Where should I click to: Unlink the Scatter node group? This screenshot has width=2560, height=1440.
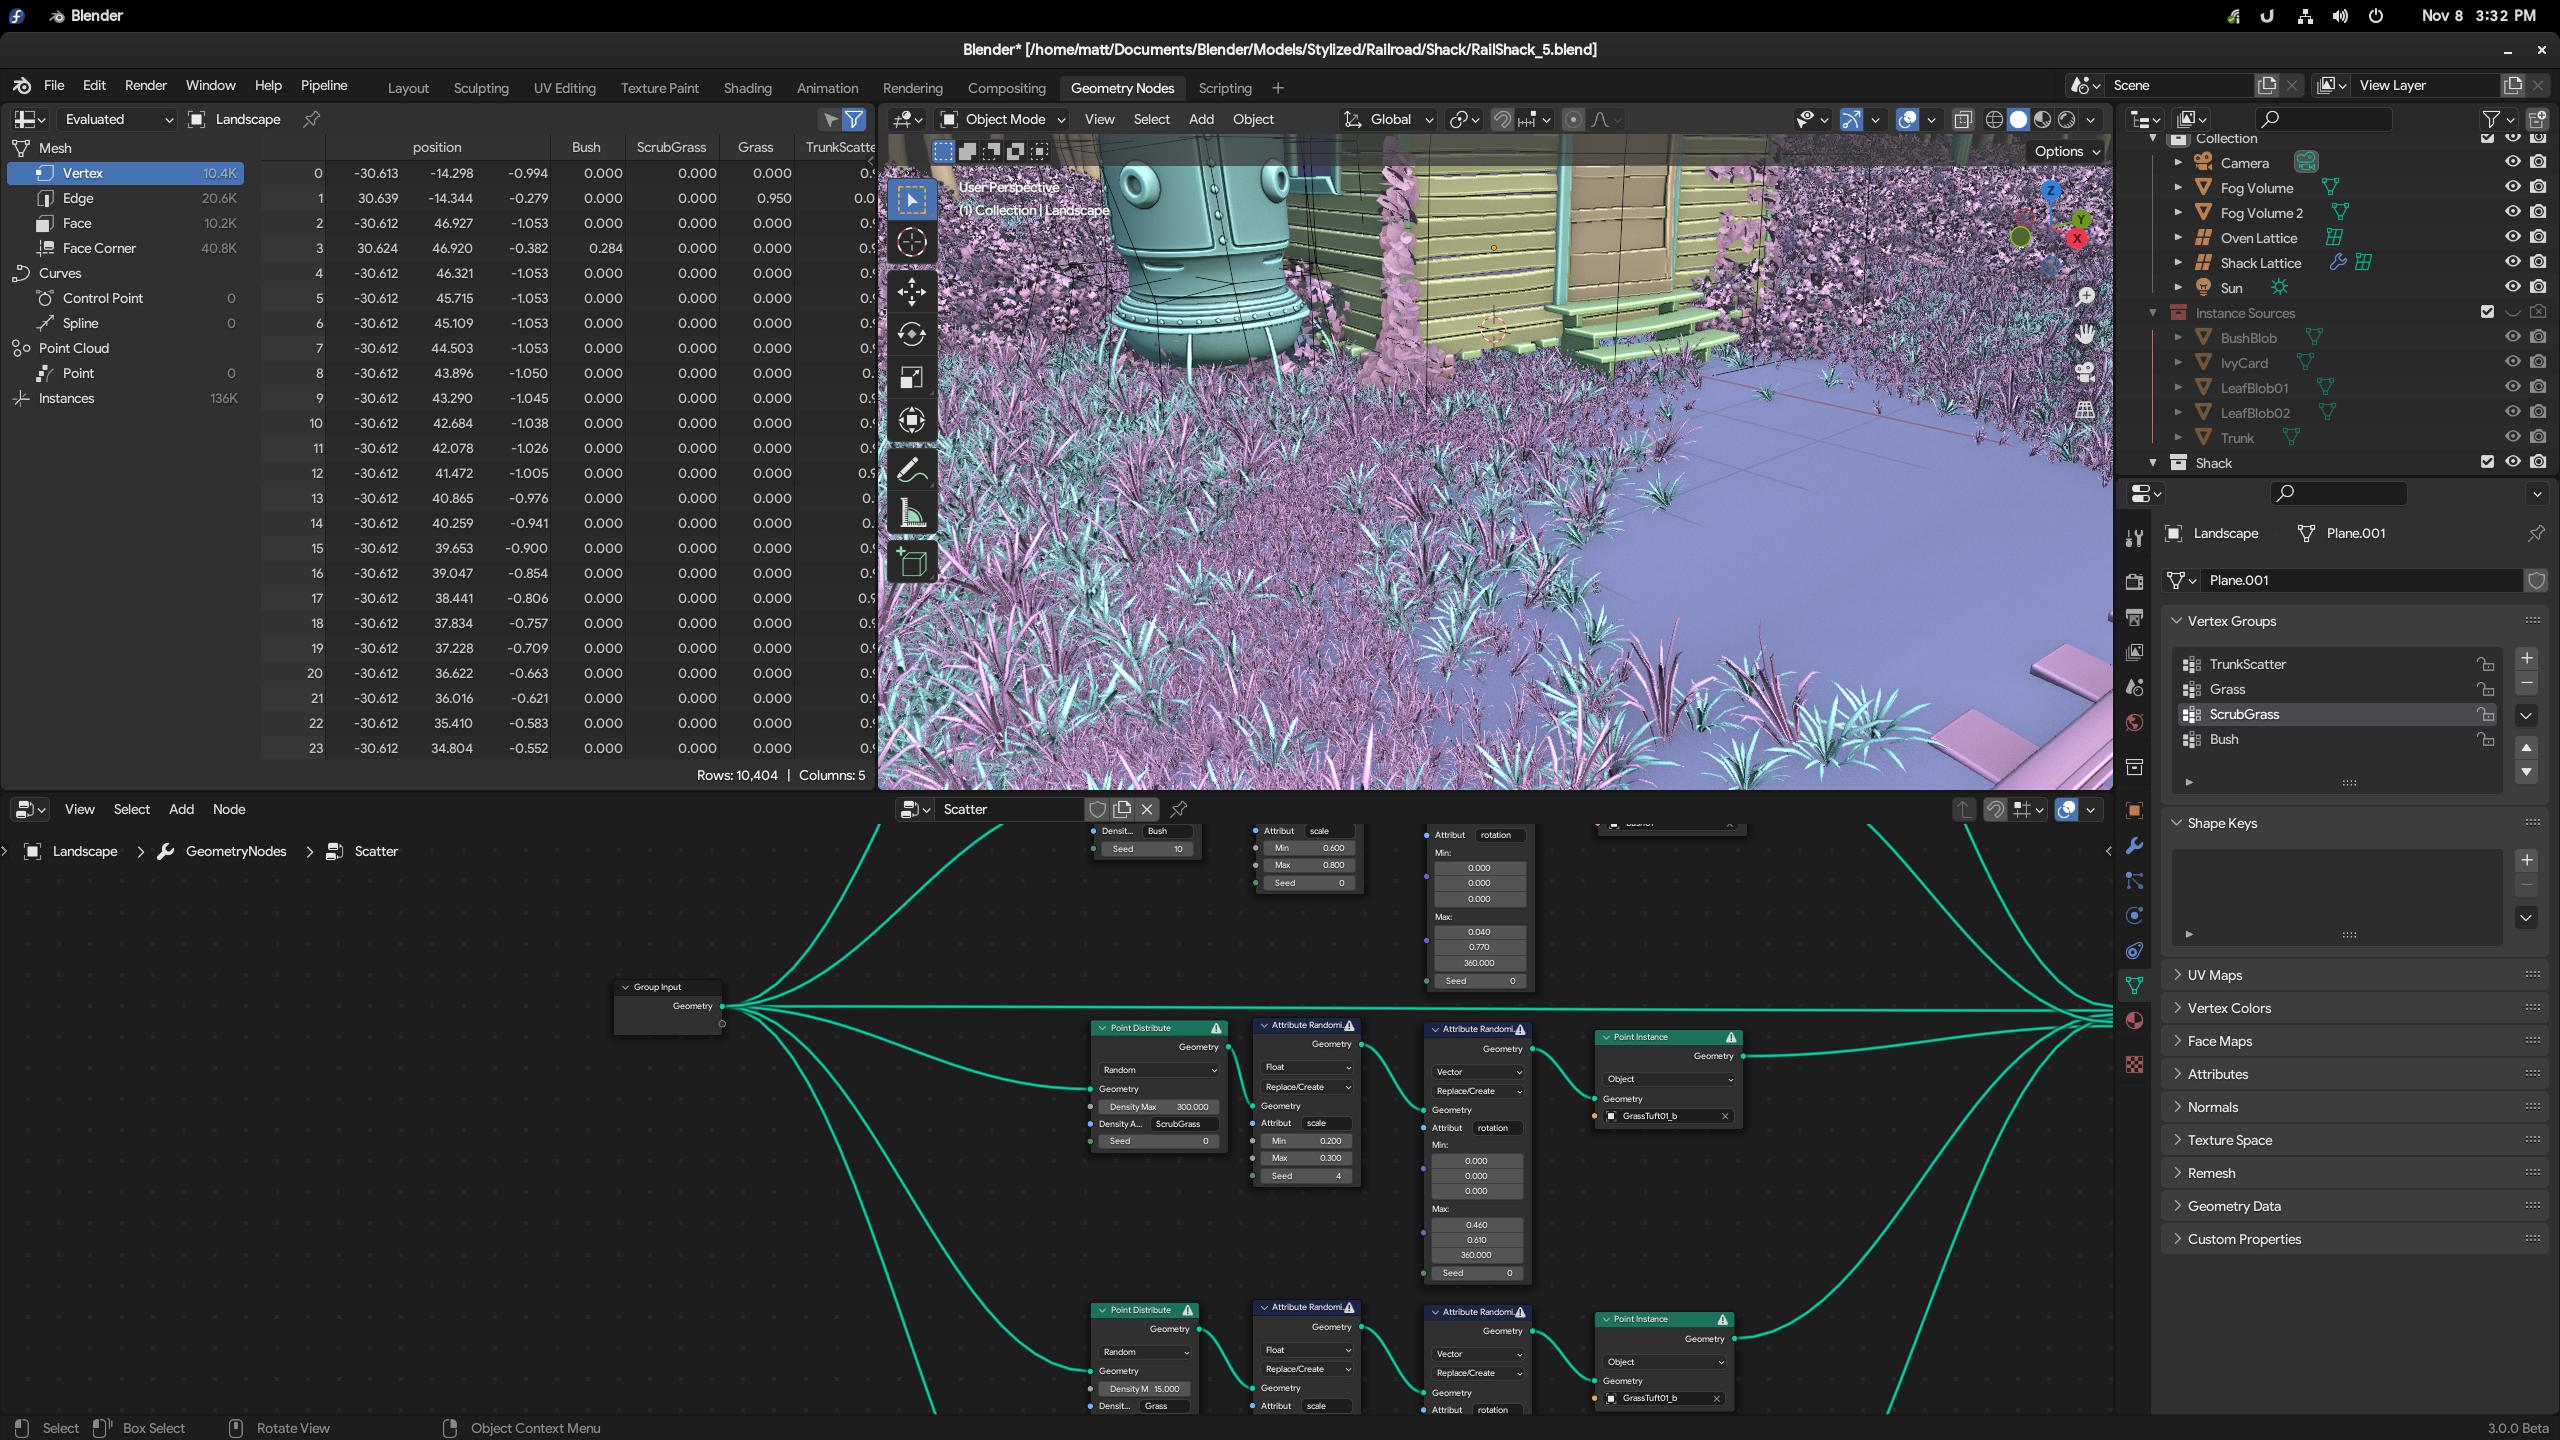(x=1147, y=809)
